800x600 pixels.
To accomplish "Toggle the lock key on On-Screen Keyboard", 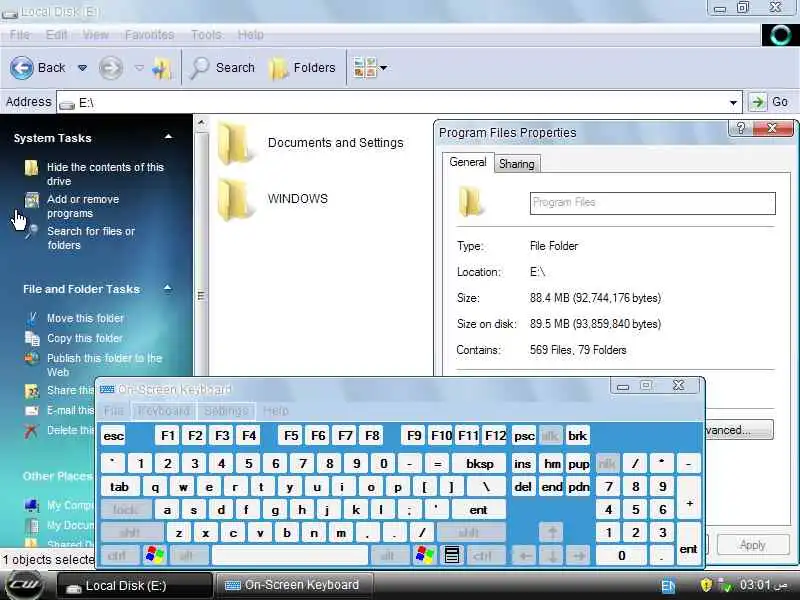I will tap(125, 510).
